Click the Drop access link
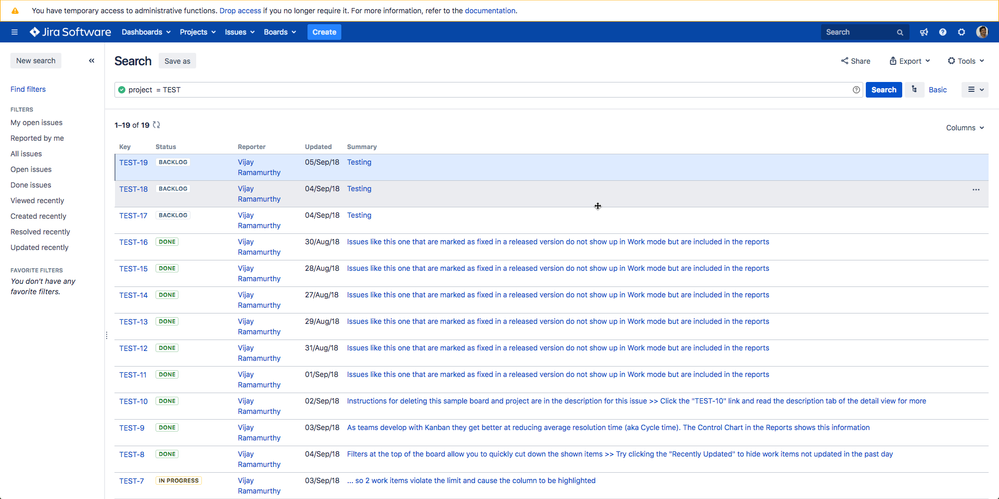Viewport: 999px width, 499px height. [240, 11]
